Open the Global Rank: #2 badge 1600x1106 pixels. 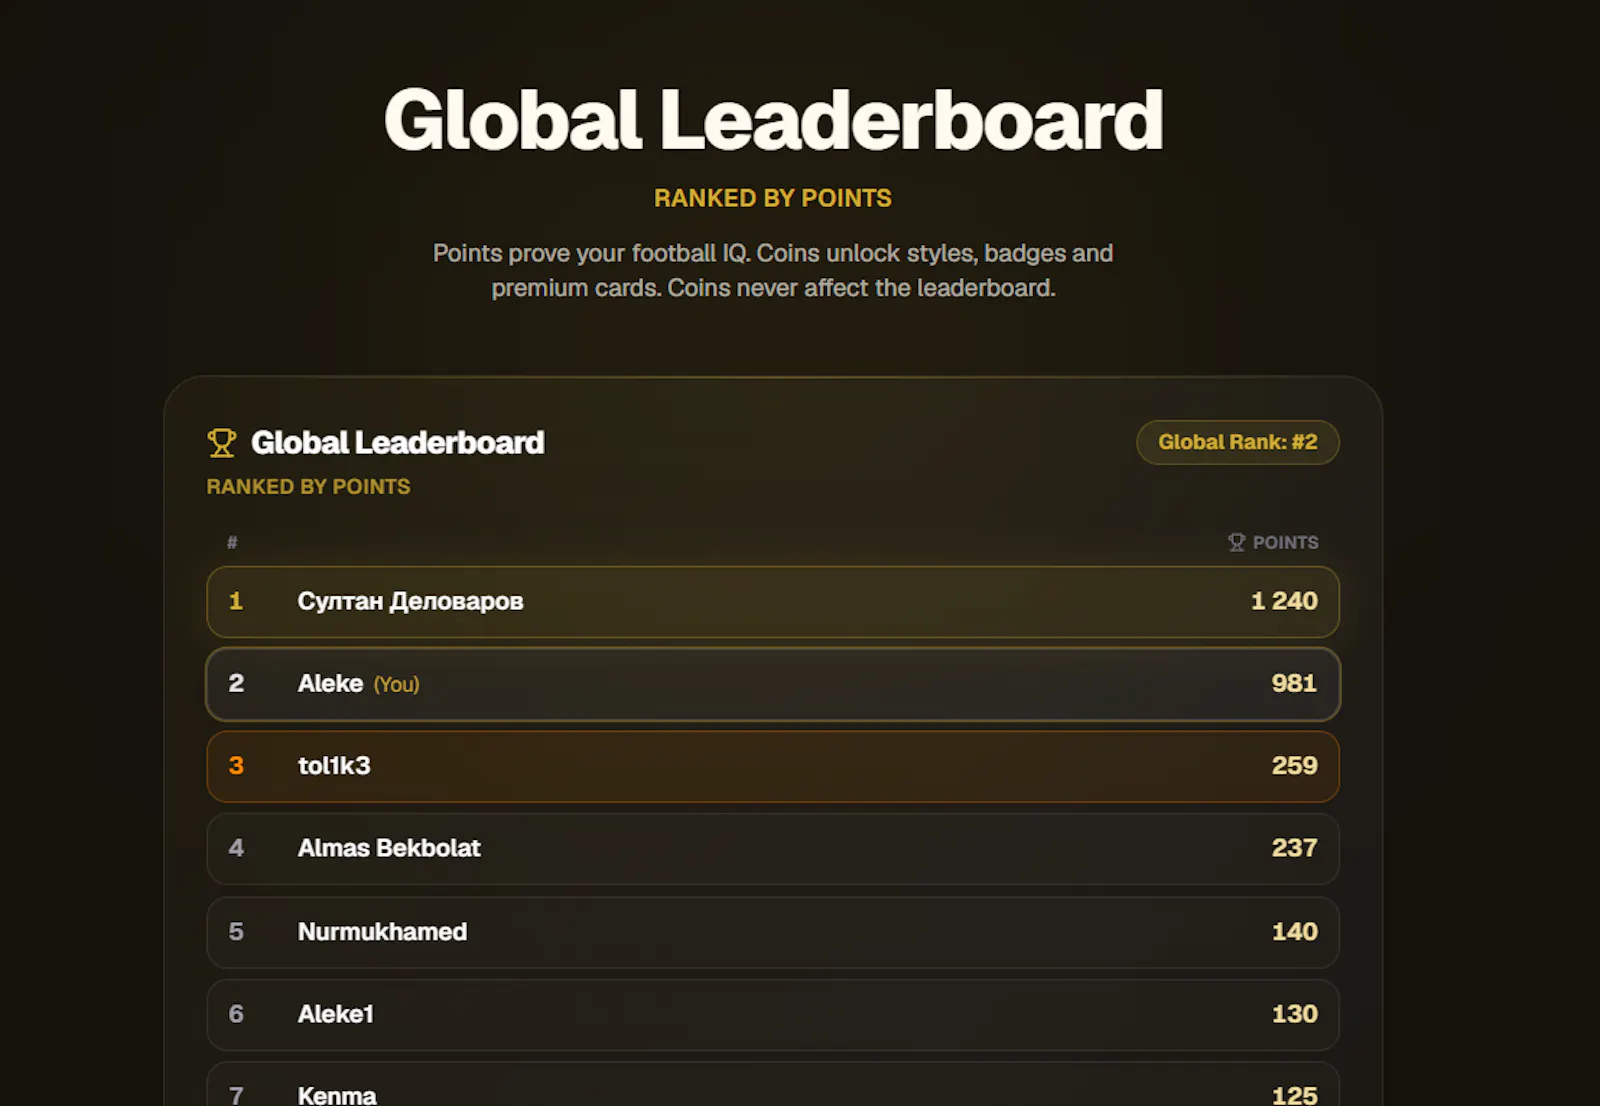(1238, 442)
